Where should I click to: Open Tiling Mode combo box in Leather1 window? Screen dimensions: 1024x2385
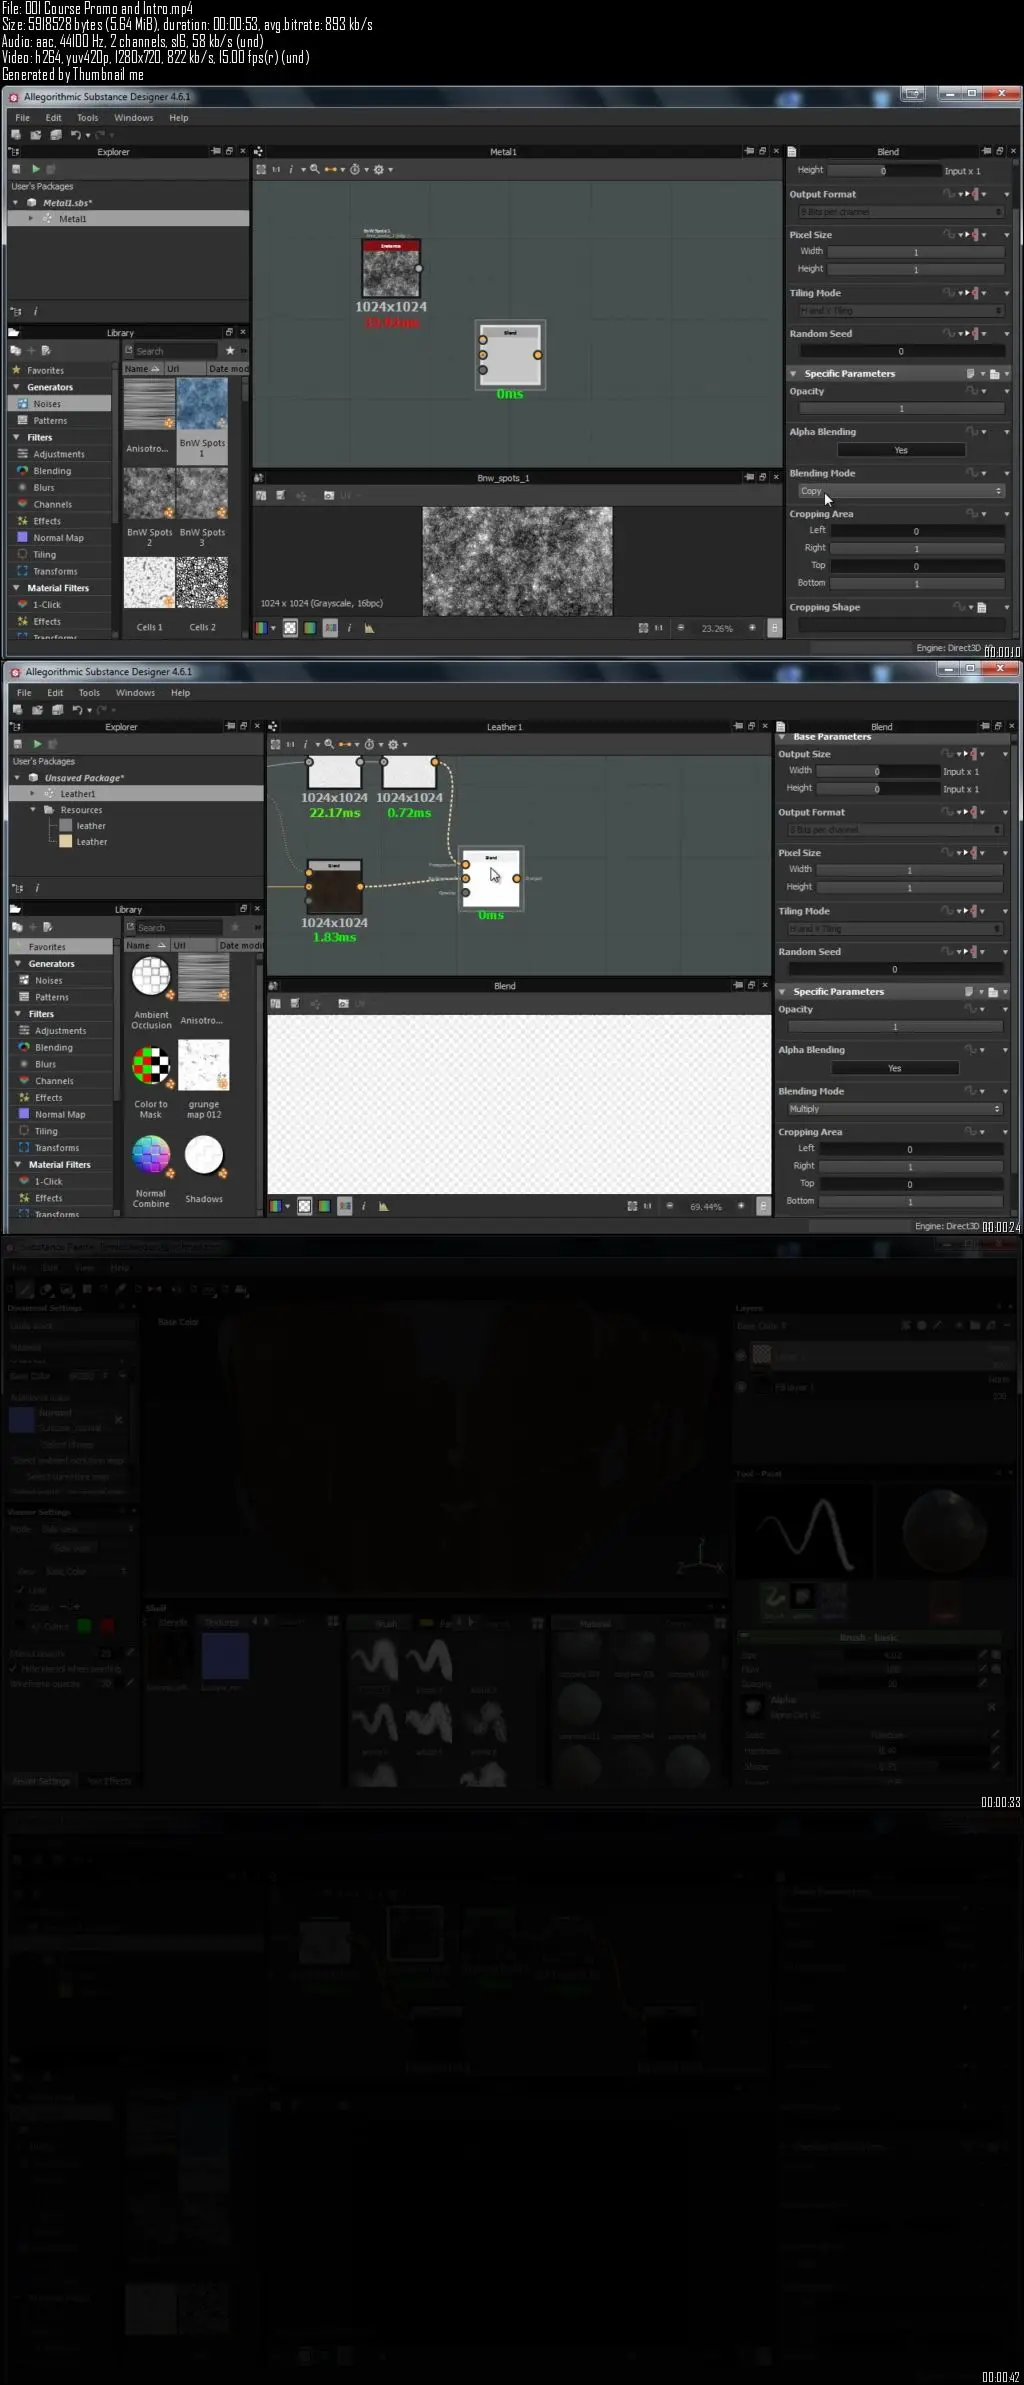[894, 929]
